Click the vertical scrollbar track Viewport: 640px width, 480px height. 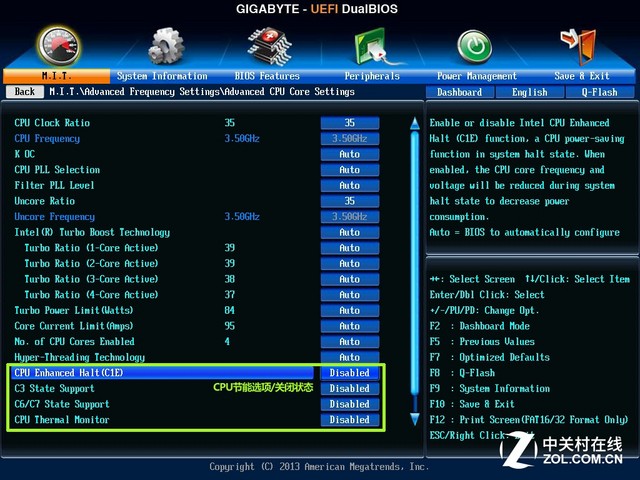pyautogui.click(x=415, y=271)
